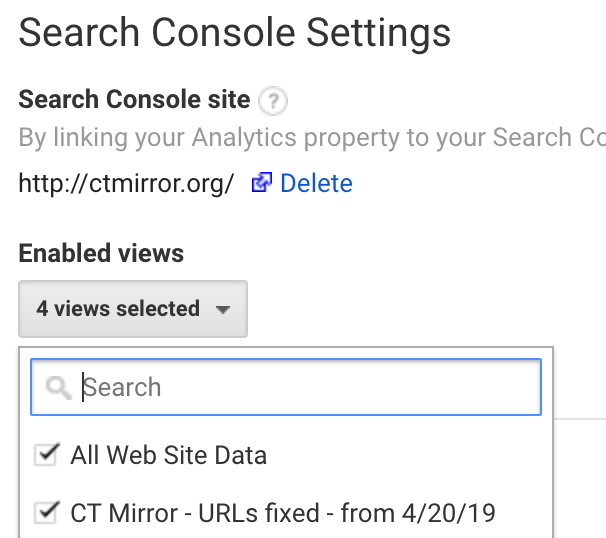Click the dropdown arrow on views selector
Image resolution: width=606 pixels, height=538 pixels.
pos(223,309)
